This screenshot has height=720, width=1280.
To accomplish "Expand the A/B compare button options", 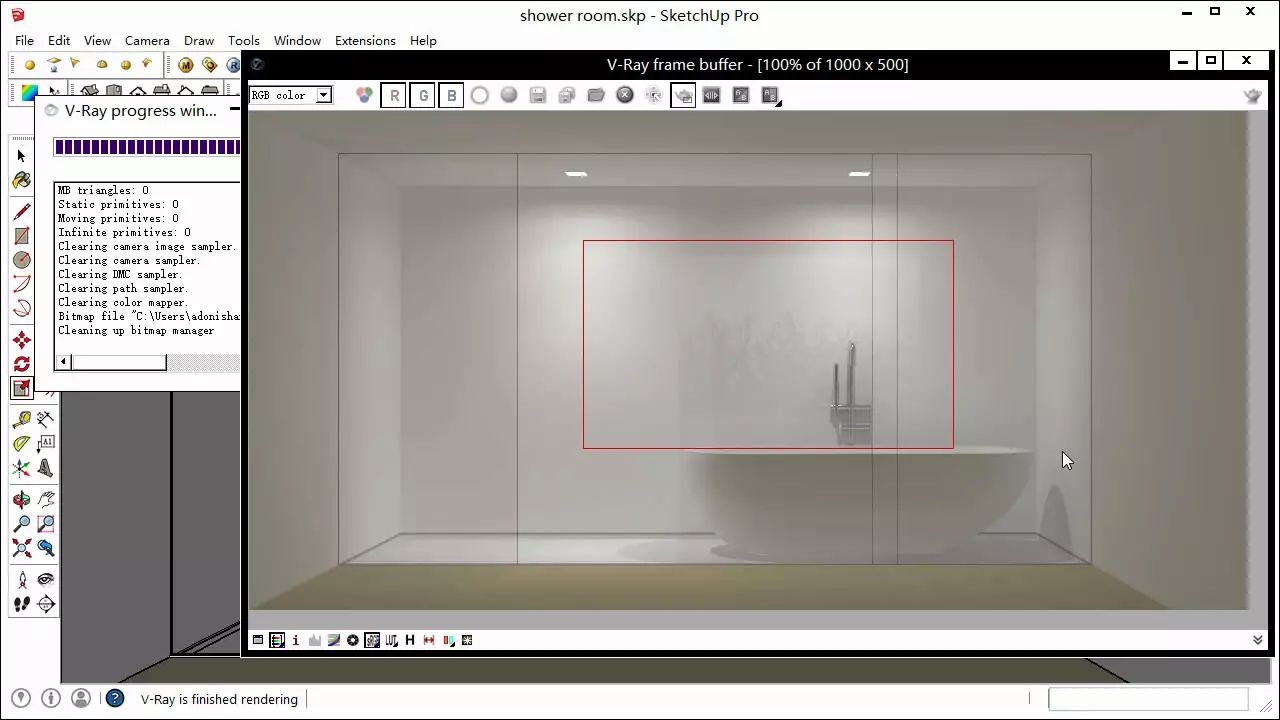I will point(770,95).
